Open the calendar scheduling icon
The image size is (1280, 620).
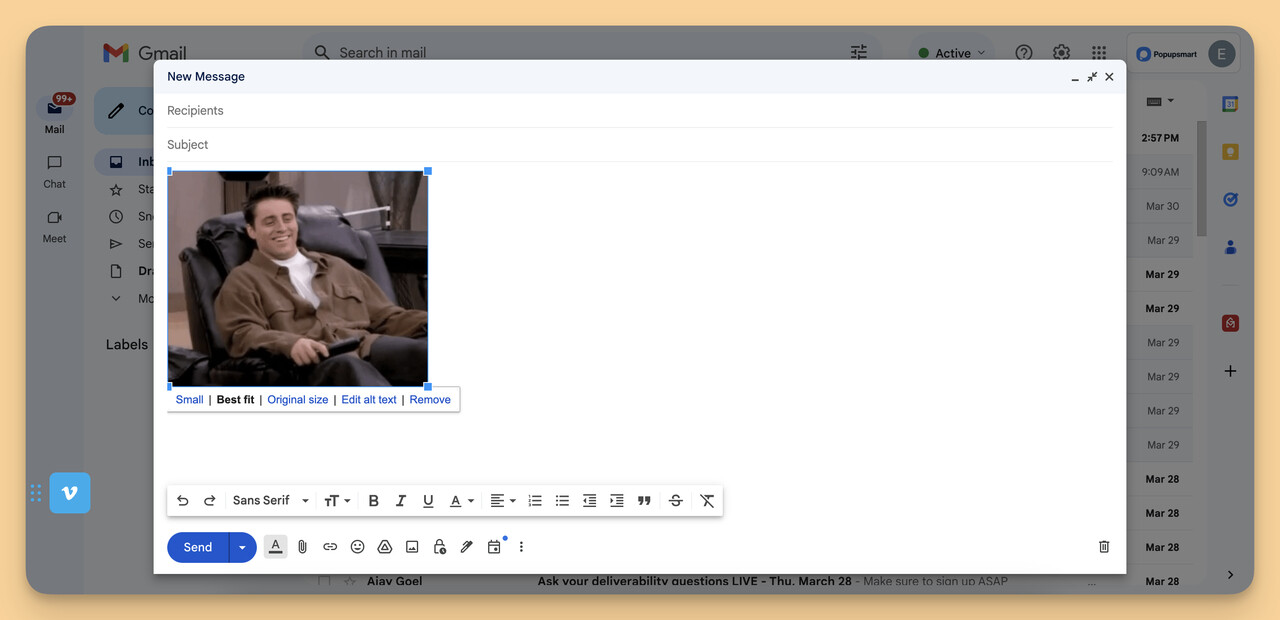494,547
